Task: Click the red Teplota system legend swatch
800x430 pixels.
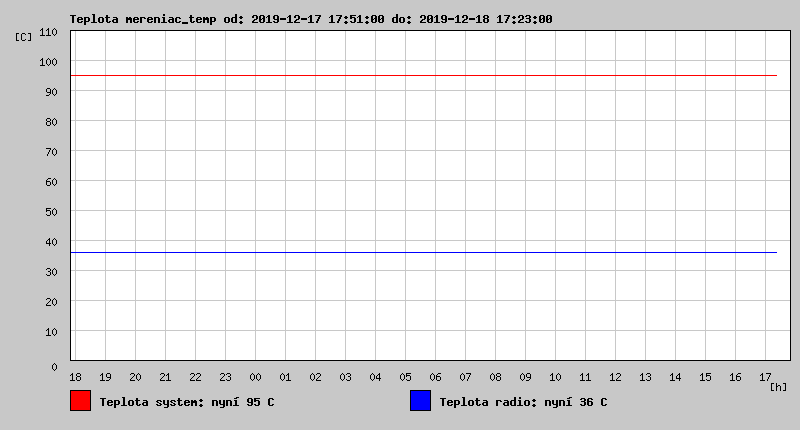Action: click(81, 400)
